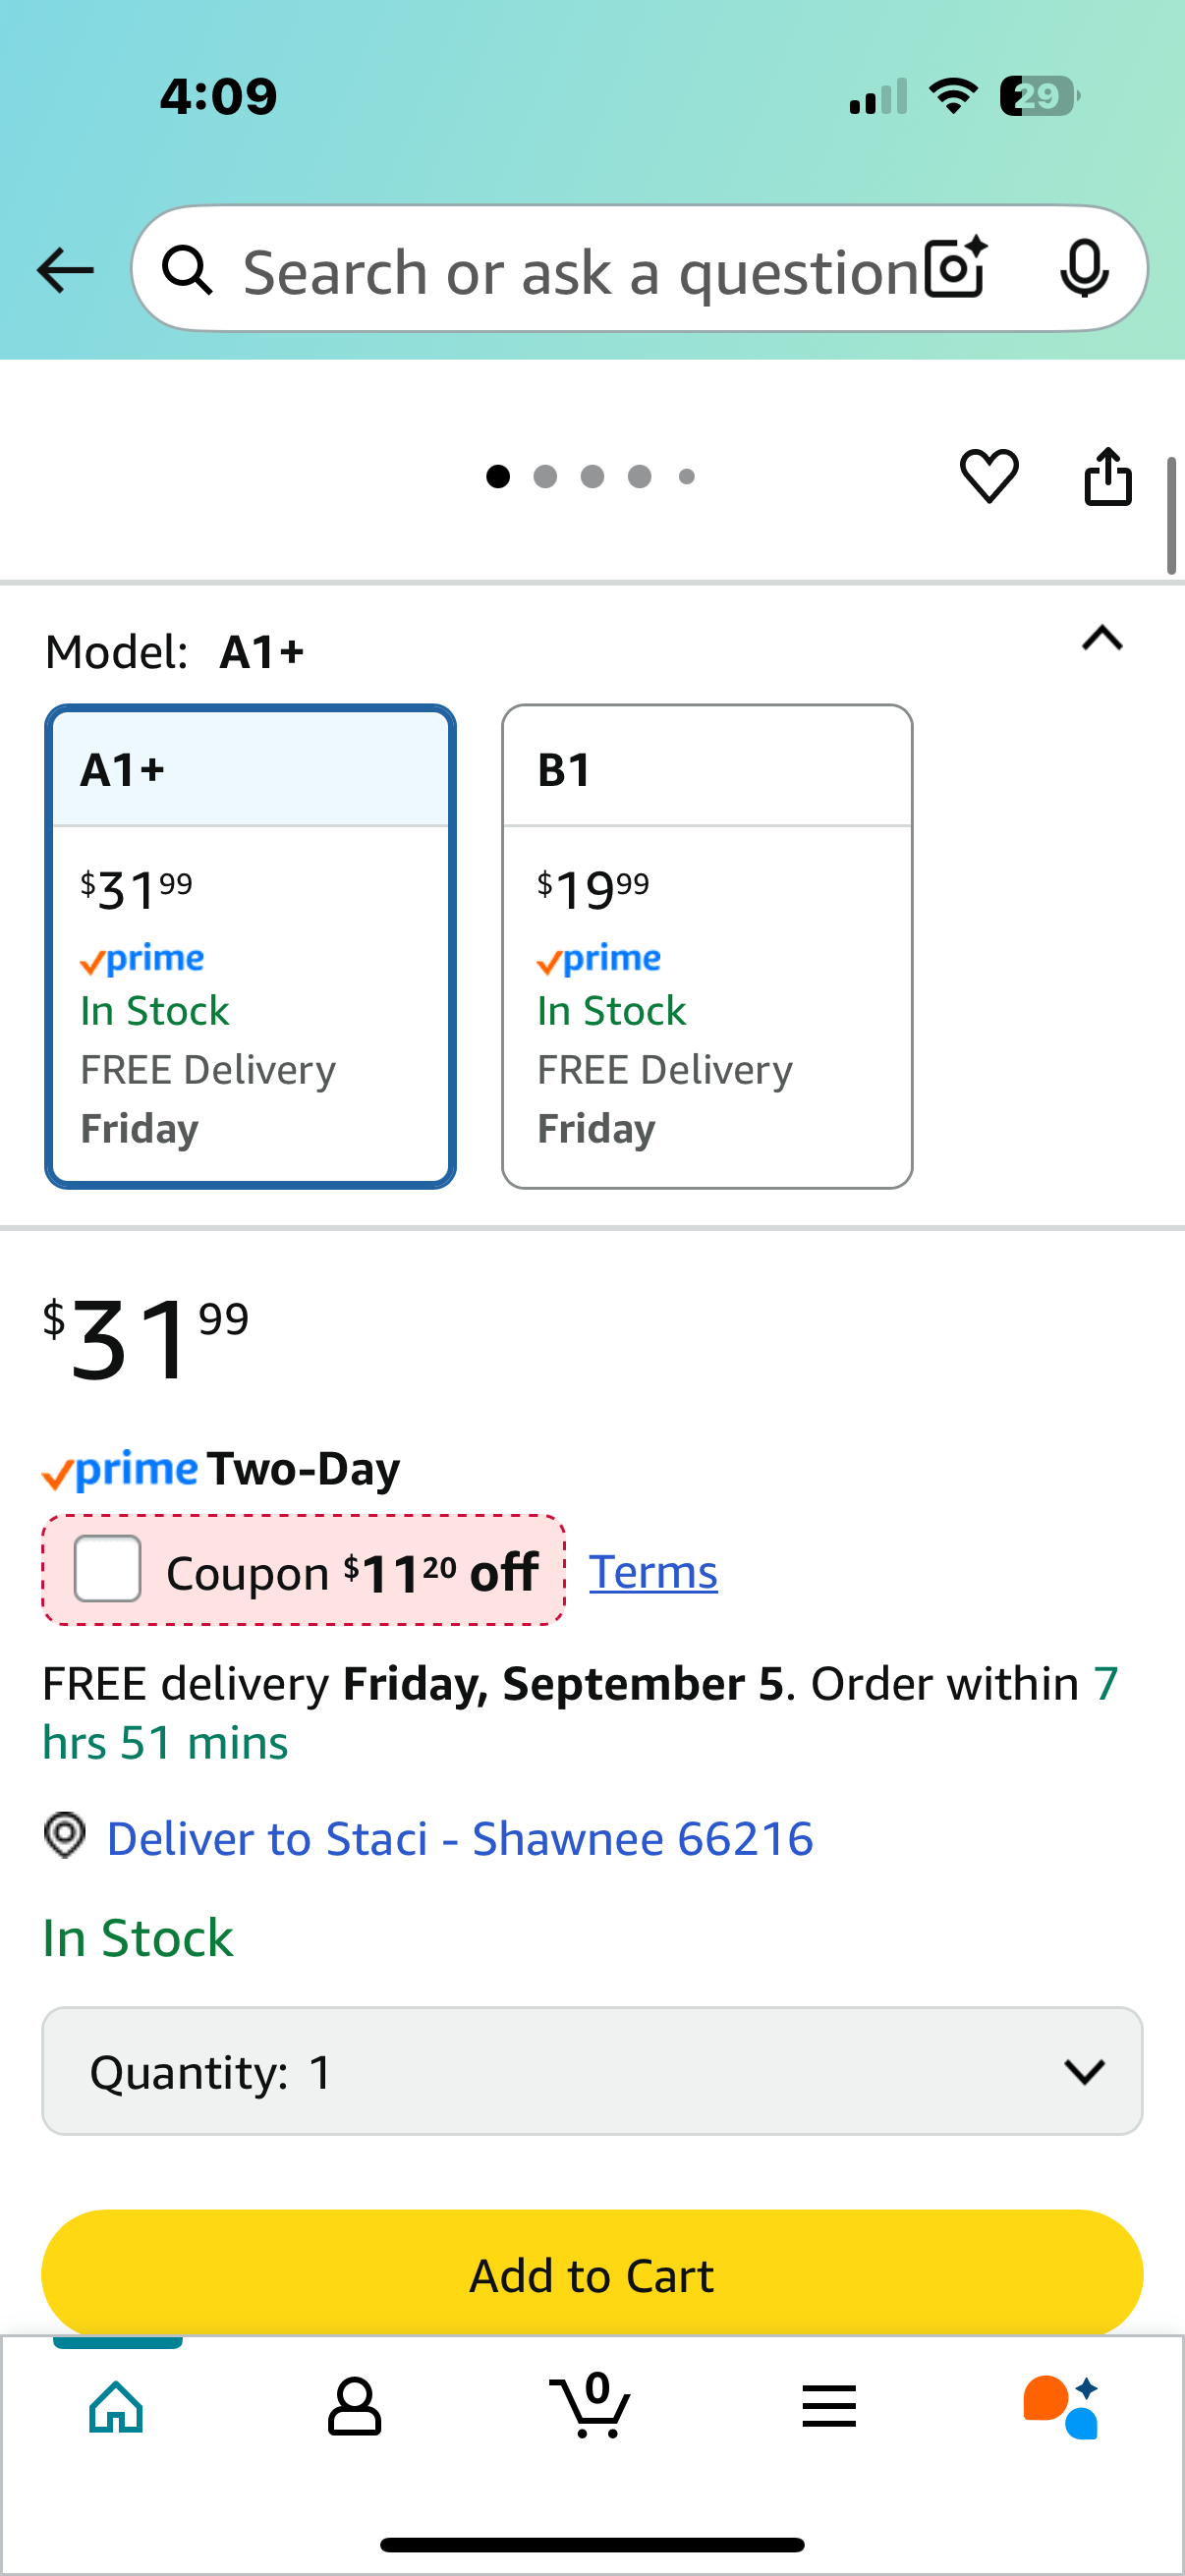Open the Quantity dropdown
The height and width of the screenshot is (2576, 1185).
[x=592, y=2071]
